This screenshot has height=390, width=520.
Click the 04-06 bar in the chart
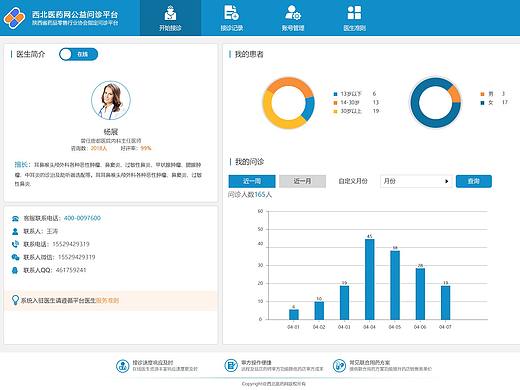click(420, 294)
